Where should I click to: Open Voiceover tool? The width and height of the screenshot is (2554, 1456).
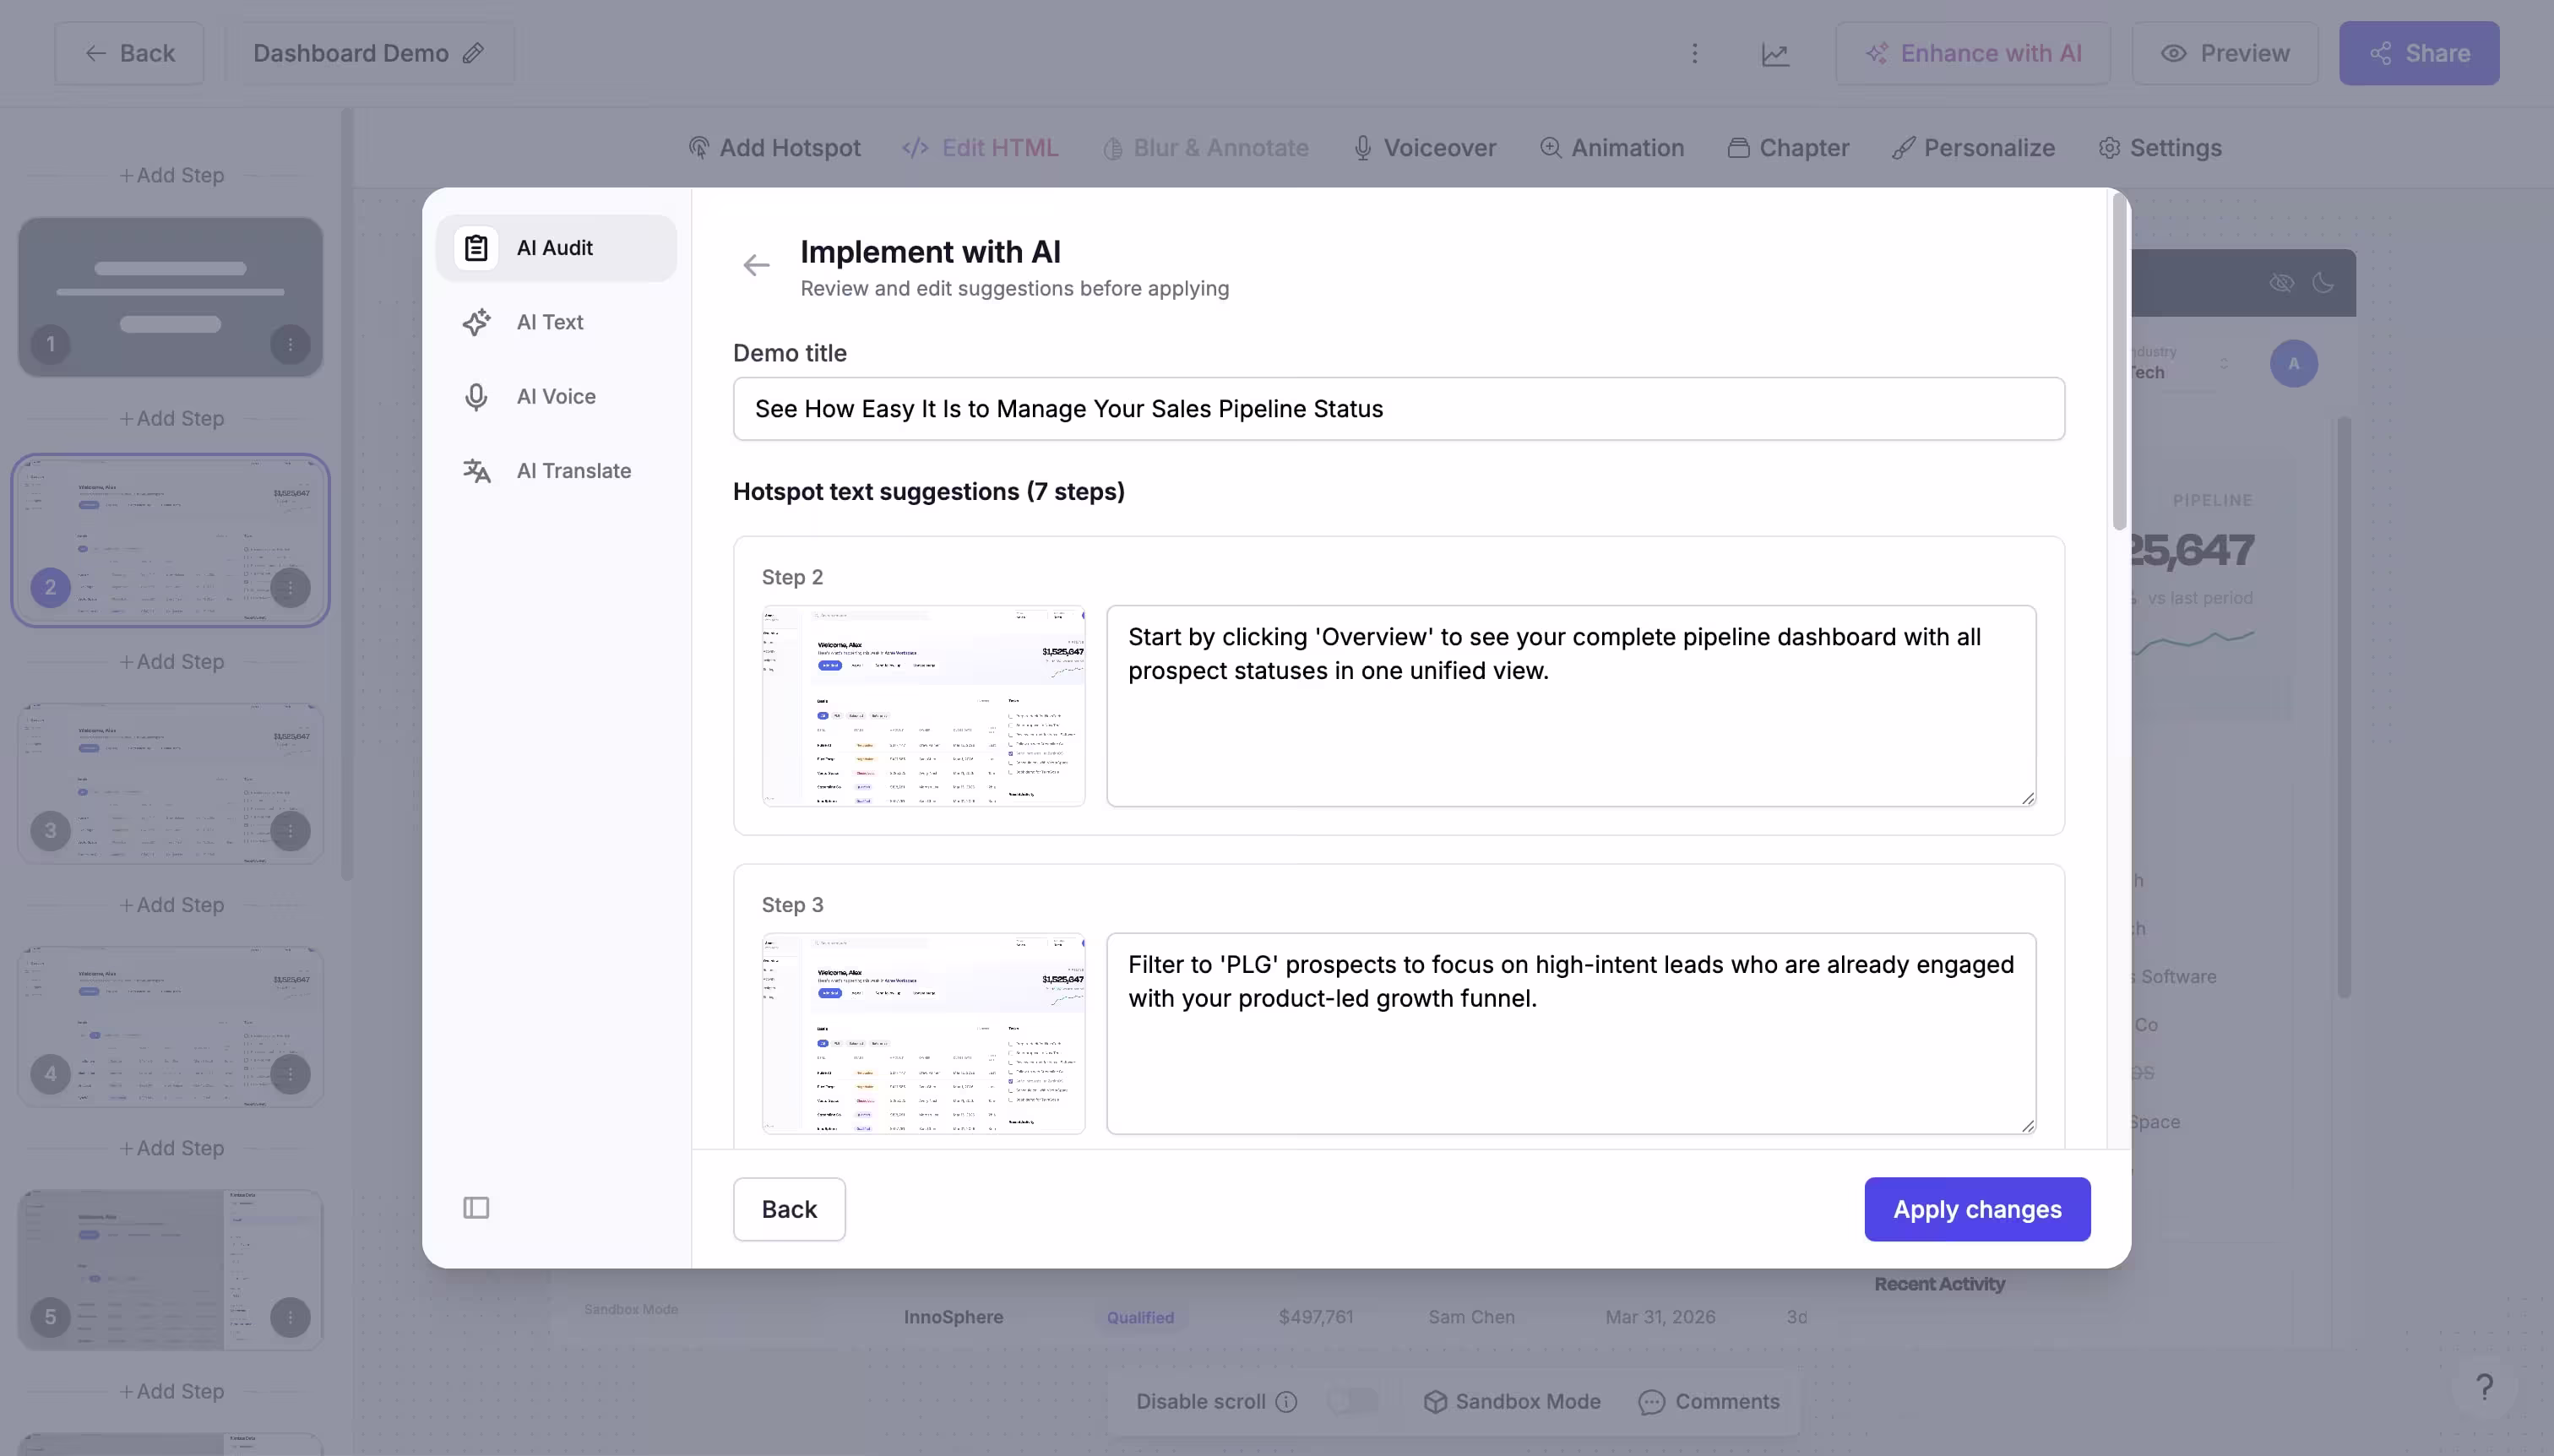1424,148
